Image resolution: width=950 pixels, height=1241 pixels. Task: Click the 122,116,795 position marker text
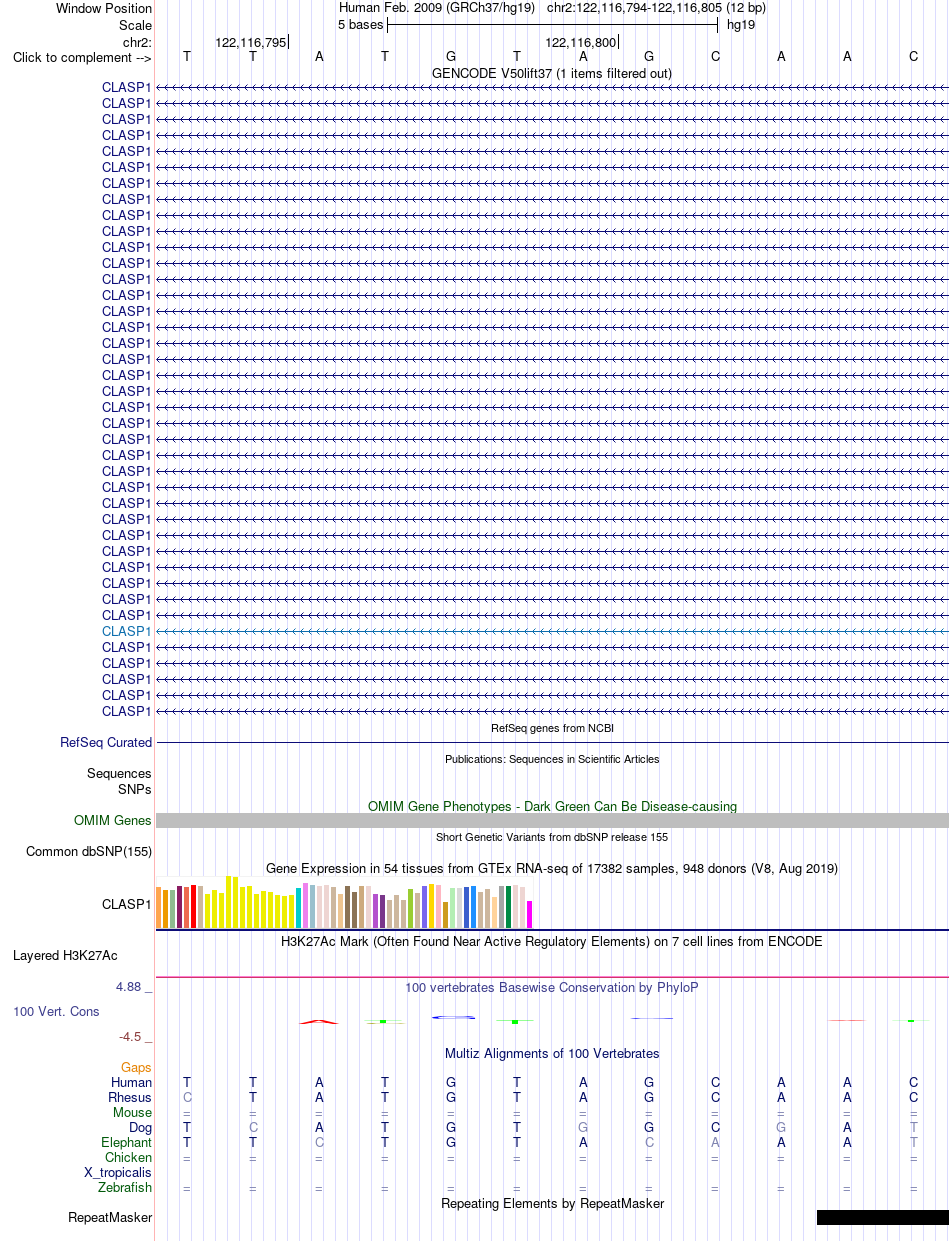click(x=251, y=42)
